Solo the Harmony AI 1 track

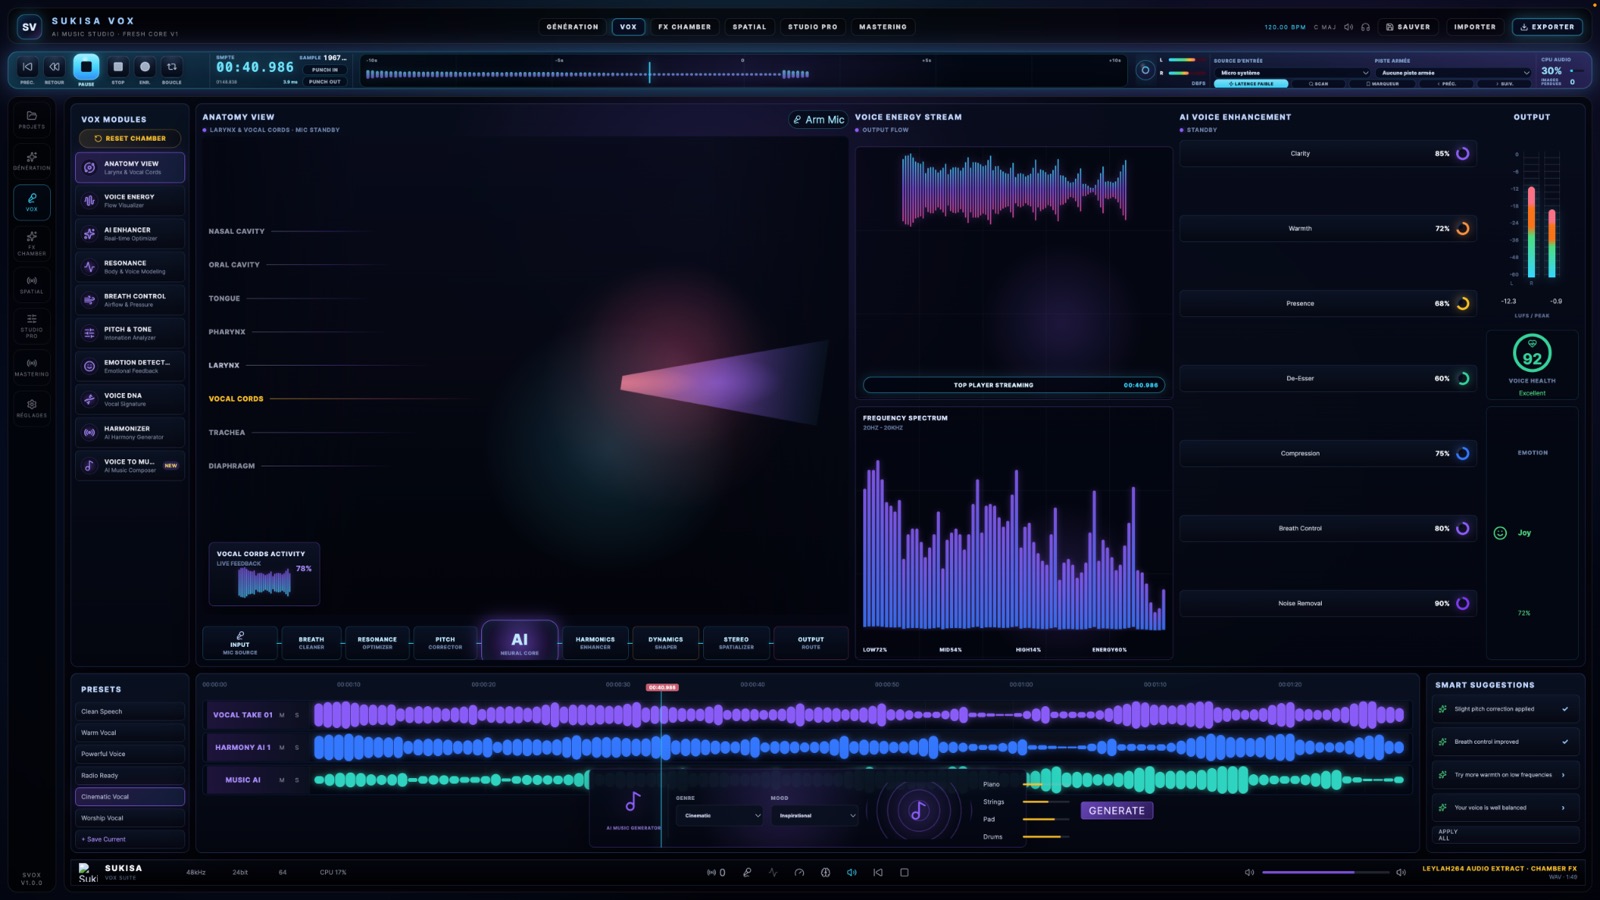pos(297,747)
